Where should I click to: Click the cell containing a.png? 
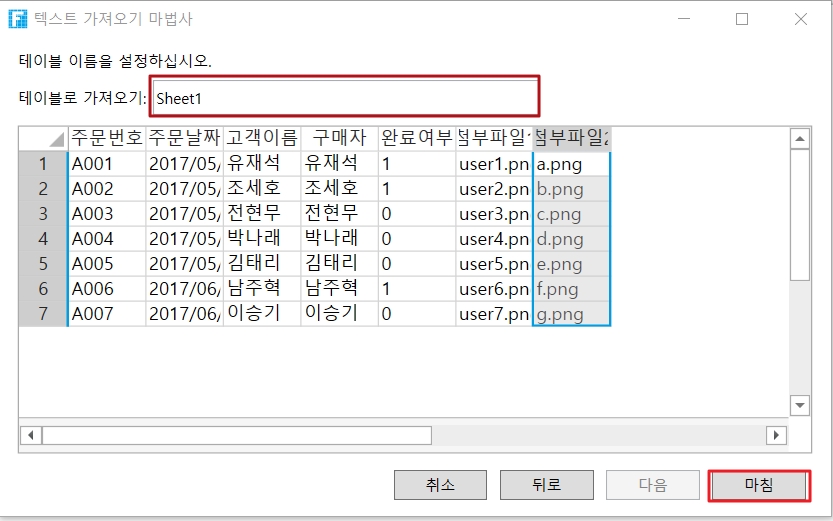tap(571, 164)
